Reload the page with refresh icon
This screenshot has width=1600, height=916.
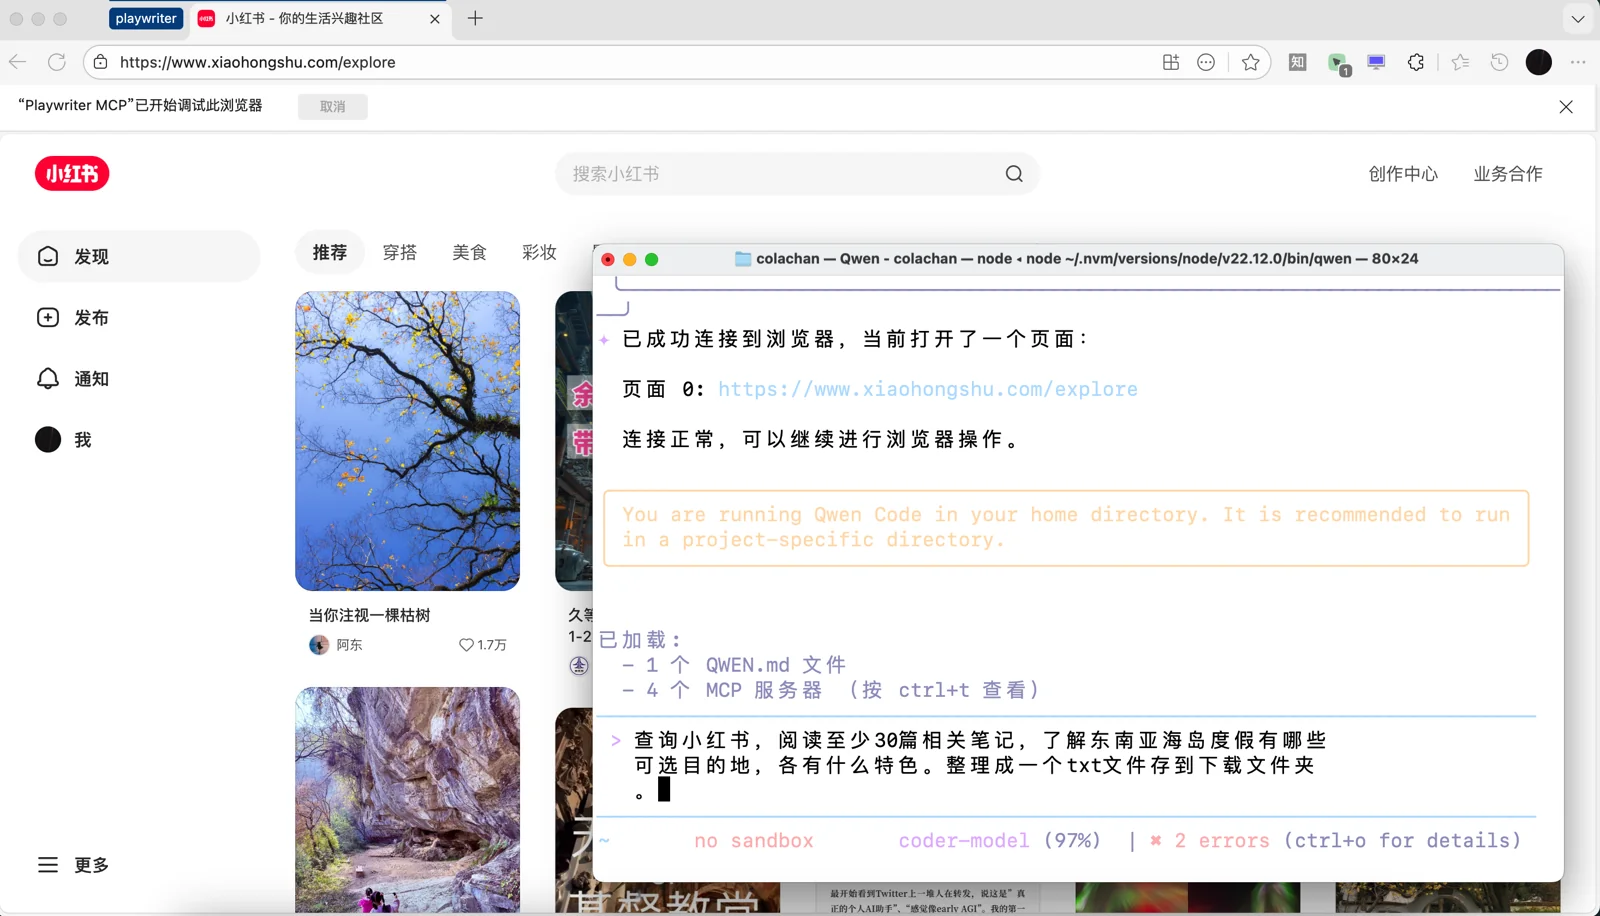[x=57, y=62]
